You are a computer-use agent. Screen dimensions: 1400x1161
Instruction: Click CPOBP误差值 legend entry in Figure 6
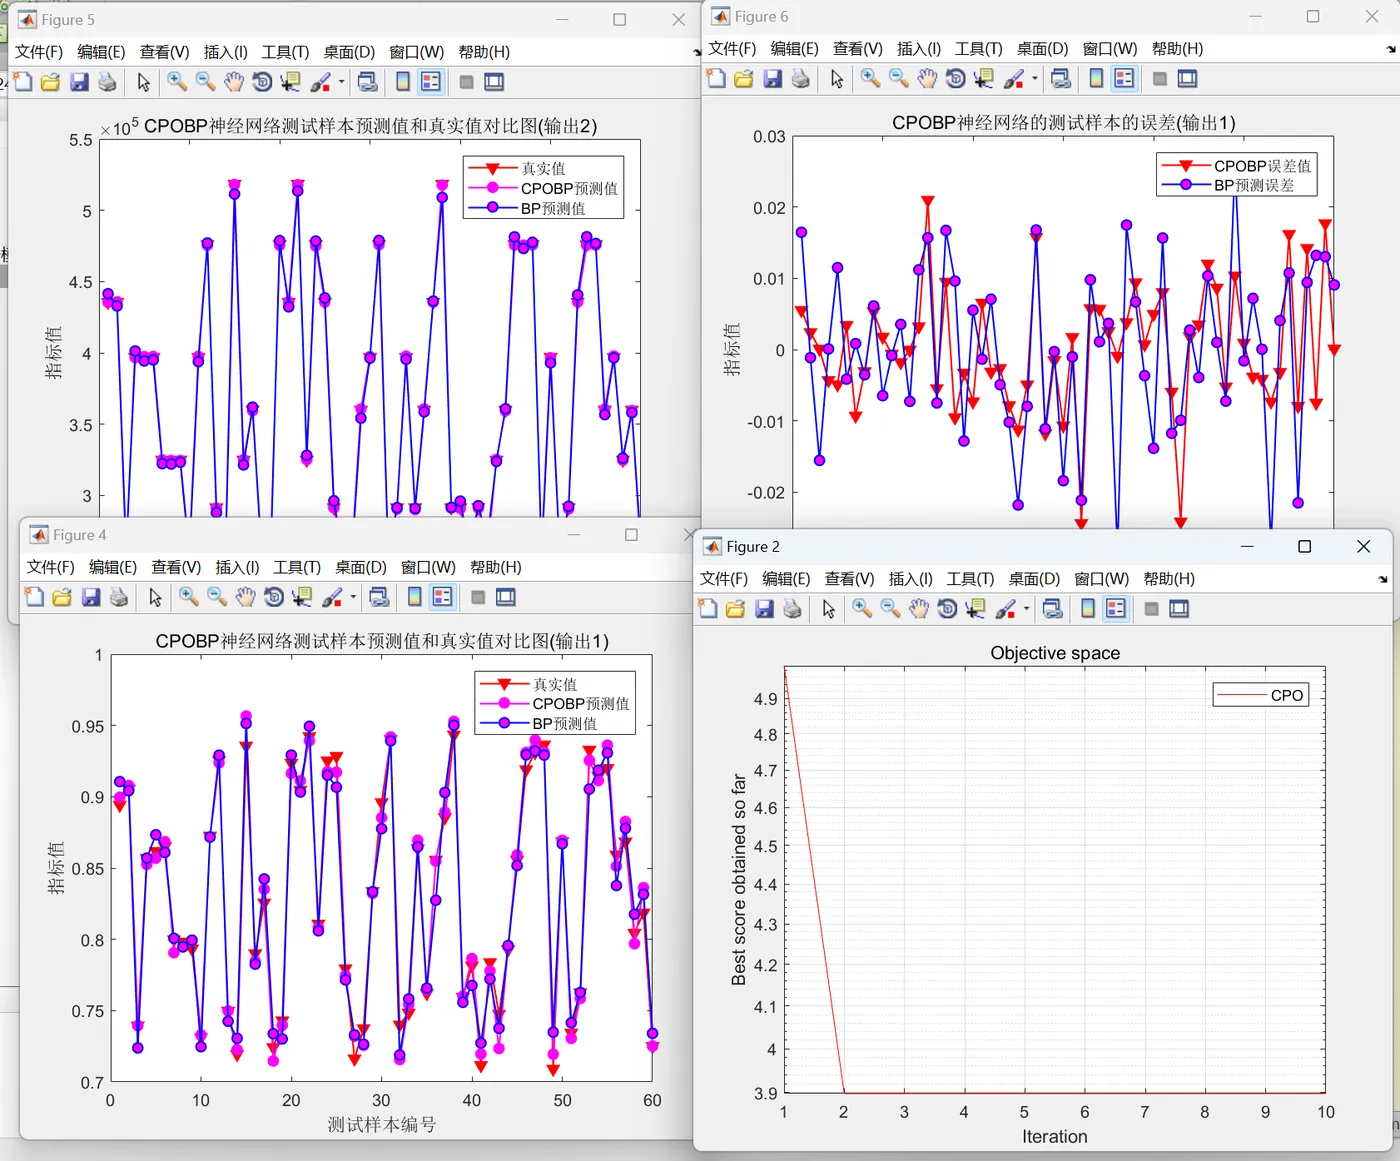(1237, 166)
